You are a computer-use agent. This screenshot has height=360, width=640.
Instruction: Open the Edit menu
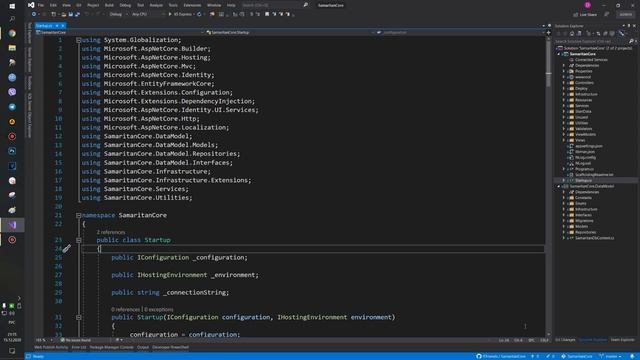point(53,5)
